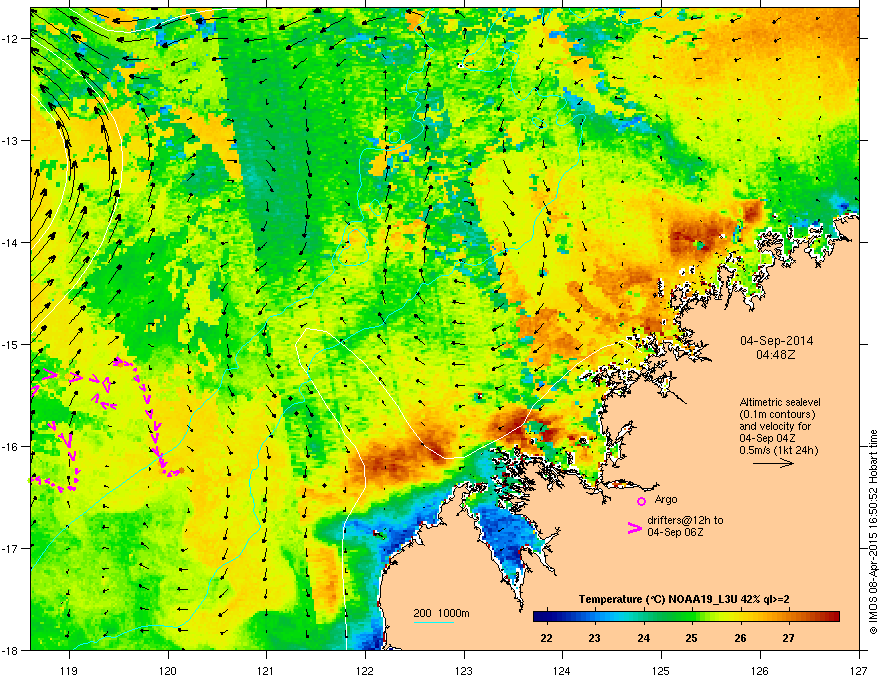Click the 'and velocity for' legend line

[771, 426]
